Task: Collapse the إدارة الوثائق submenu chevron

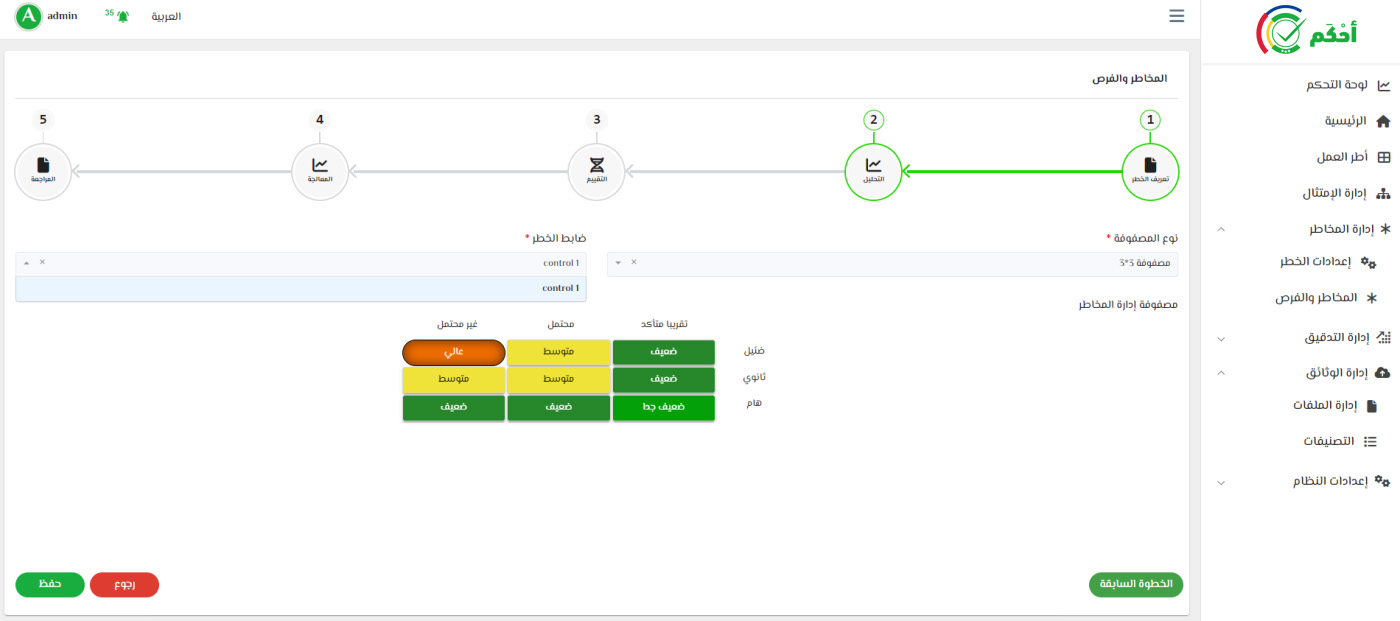Action: pyautogui.click(x=1220, y=372)
